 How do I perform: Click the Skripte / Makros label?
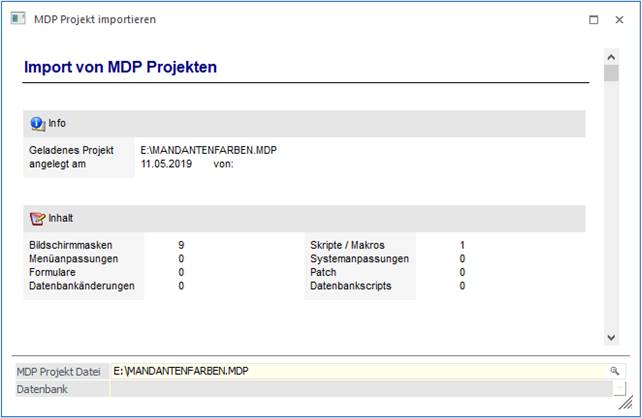point(347,245)
